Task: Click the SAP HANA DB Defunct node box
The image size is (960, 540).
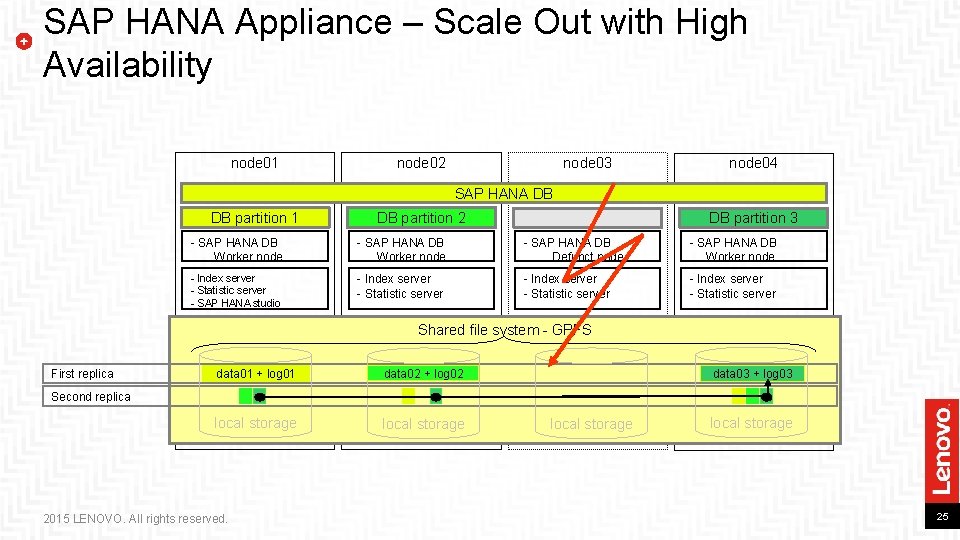Action: click(x=587, y=246)
